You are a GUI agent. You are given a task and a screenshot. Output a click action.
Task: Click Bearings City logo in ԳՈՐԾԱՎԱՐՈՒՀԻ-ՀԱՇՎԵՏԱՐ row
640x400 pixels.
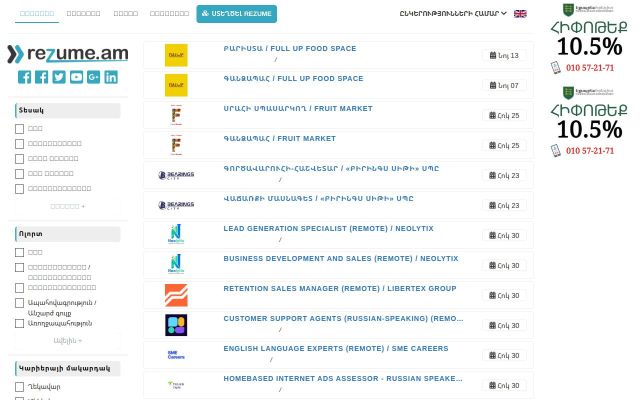(x=176, y=175)
